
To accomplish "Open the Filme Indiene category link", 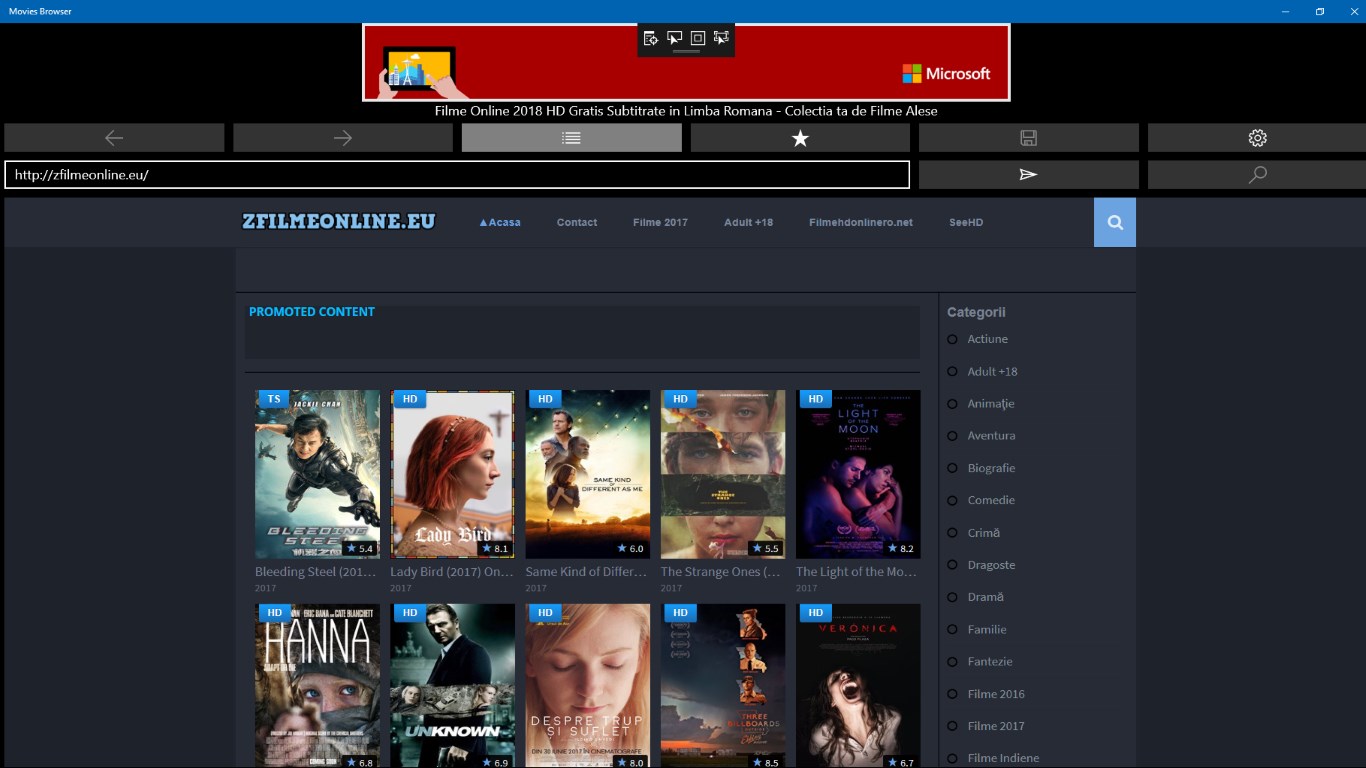I will point(1003,758).
